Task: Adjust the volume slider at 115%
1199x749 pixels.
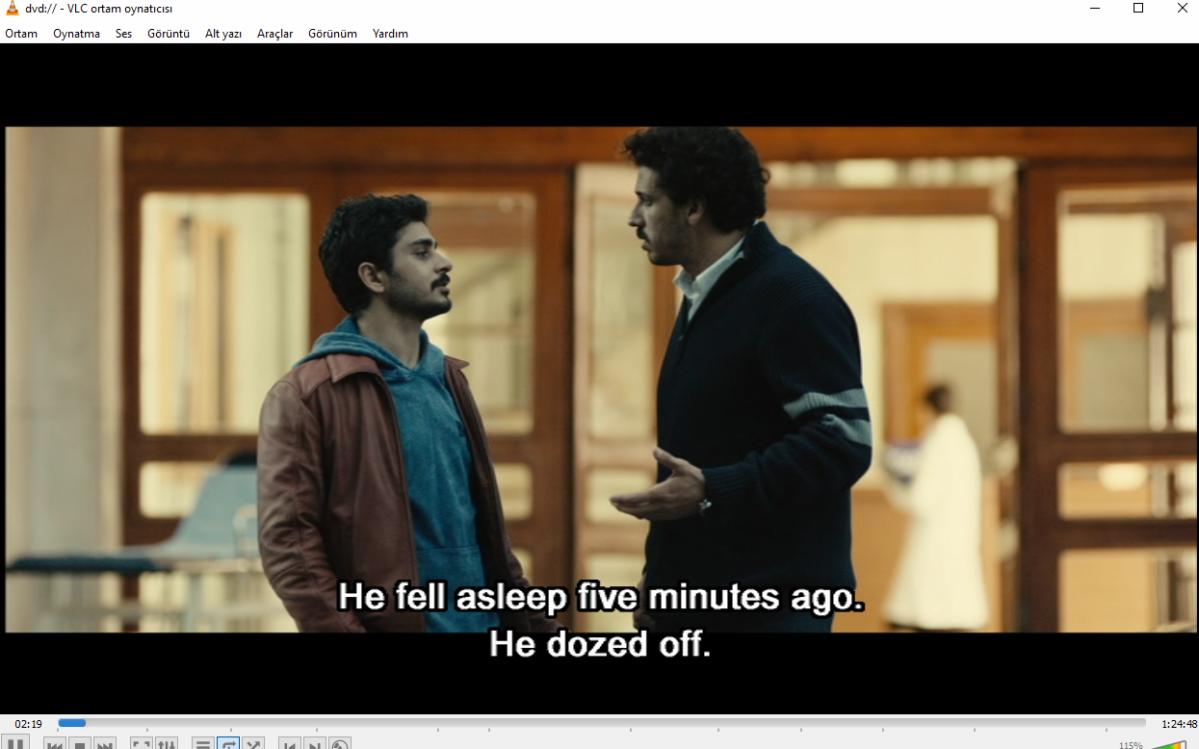Action: coord(1171,744)
